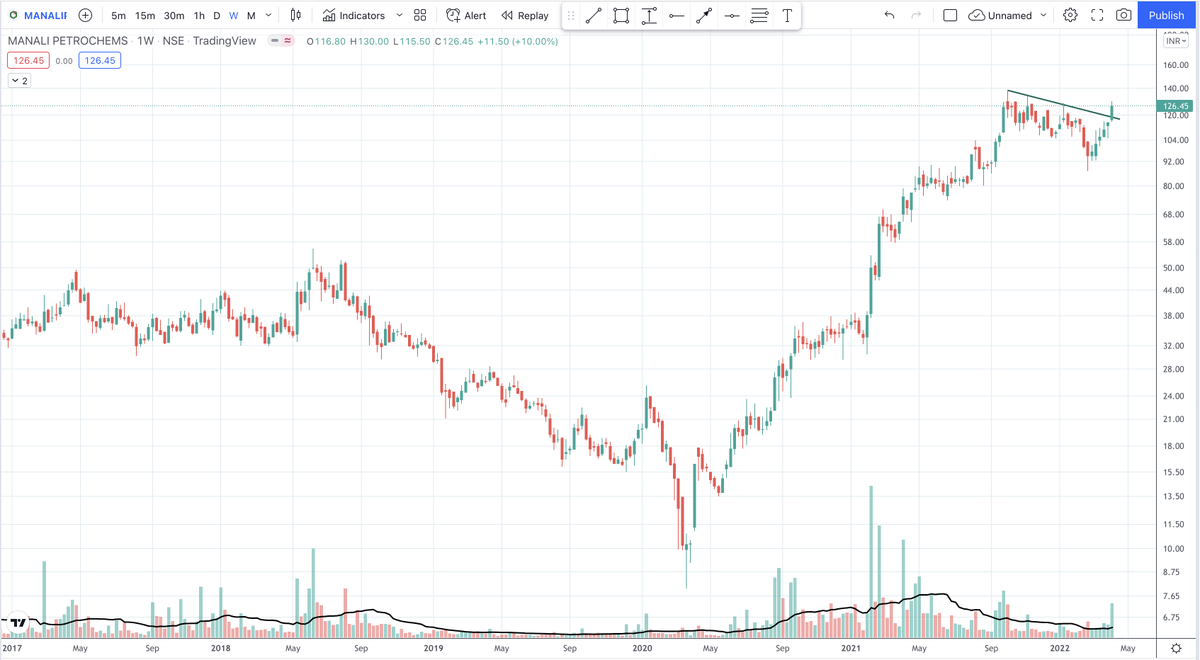Image resolution: width=1200 pixels, height=660 pixels.
Task: Click the Unnamed layout cloud save
Action: [x=1001, y=15]
